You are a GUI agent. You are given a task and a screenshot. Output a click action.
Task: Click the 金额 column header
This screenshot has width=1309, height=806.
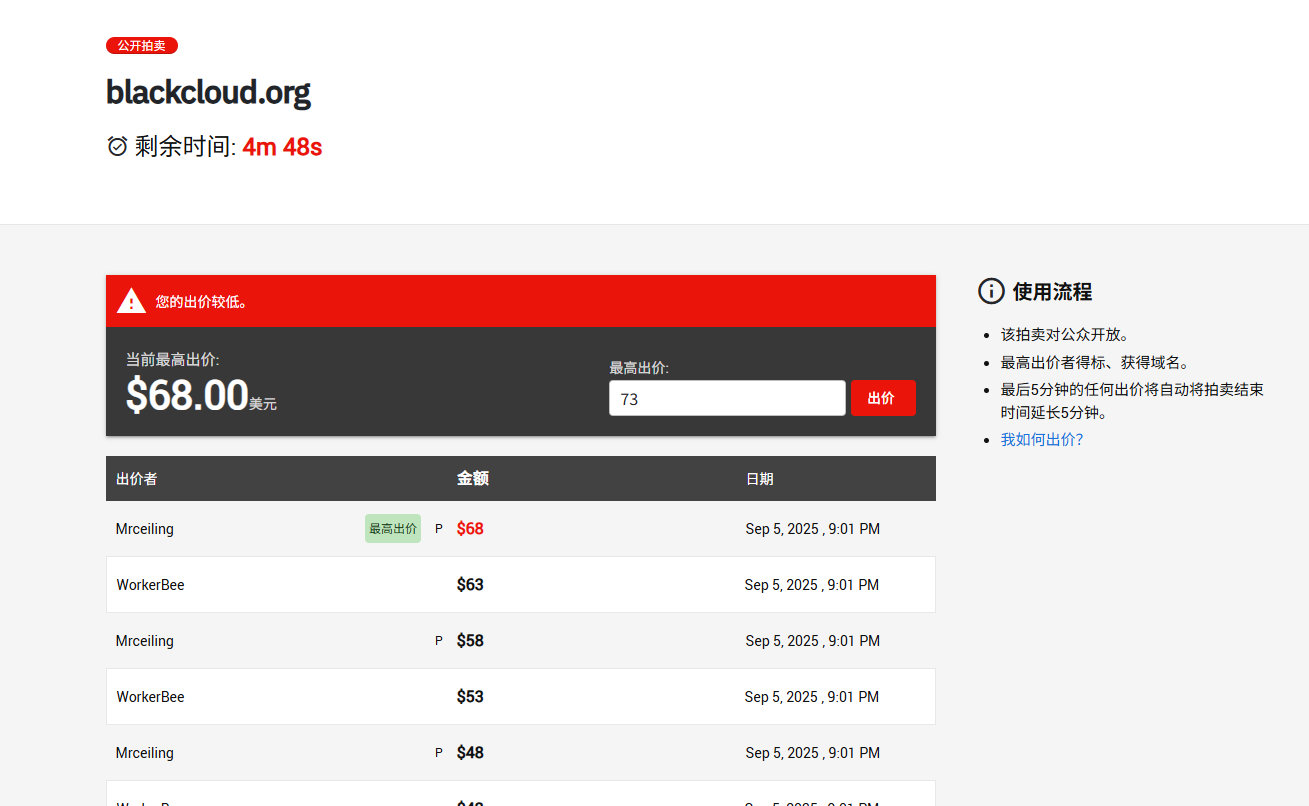pos(473,479)
